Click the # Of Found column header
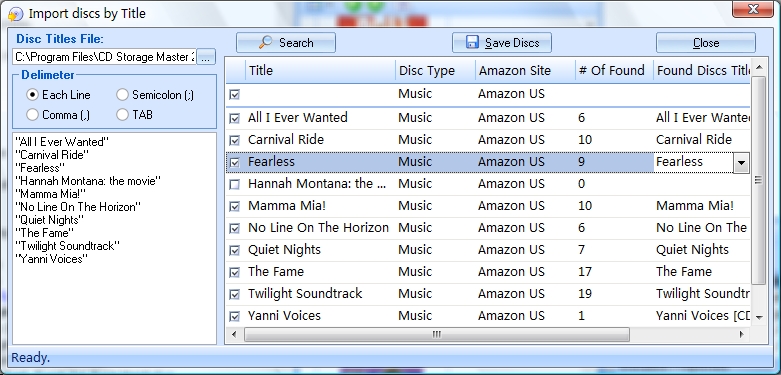This screenshot has height=375, width=781. 614,71
